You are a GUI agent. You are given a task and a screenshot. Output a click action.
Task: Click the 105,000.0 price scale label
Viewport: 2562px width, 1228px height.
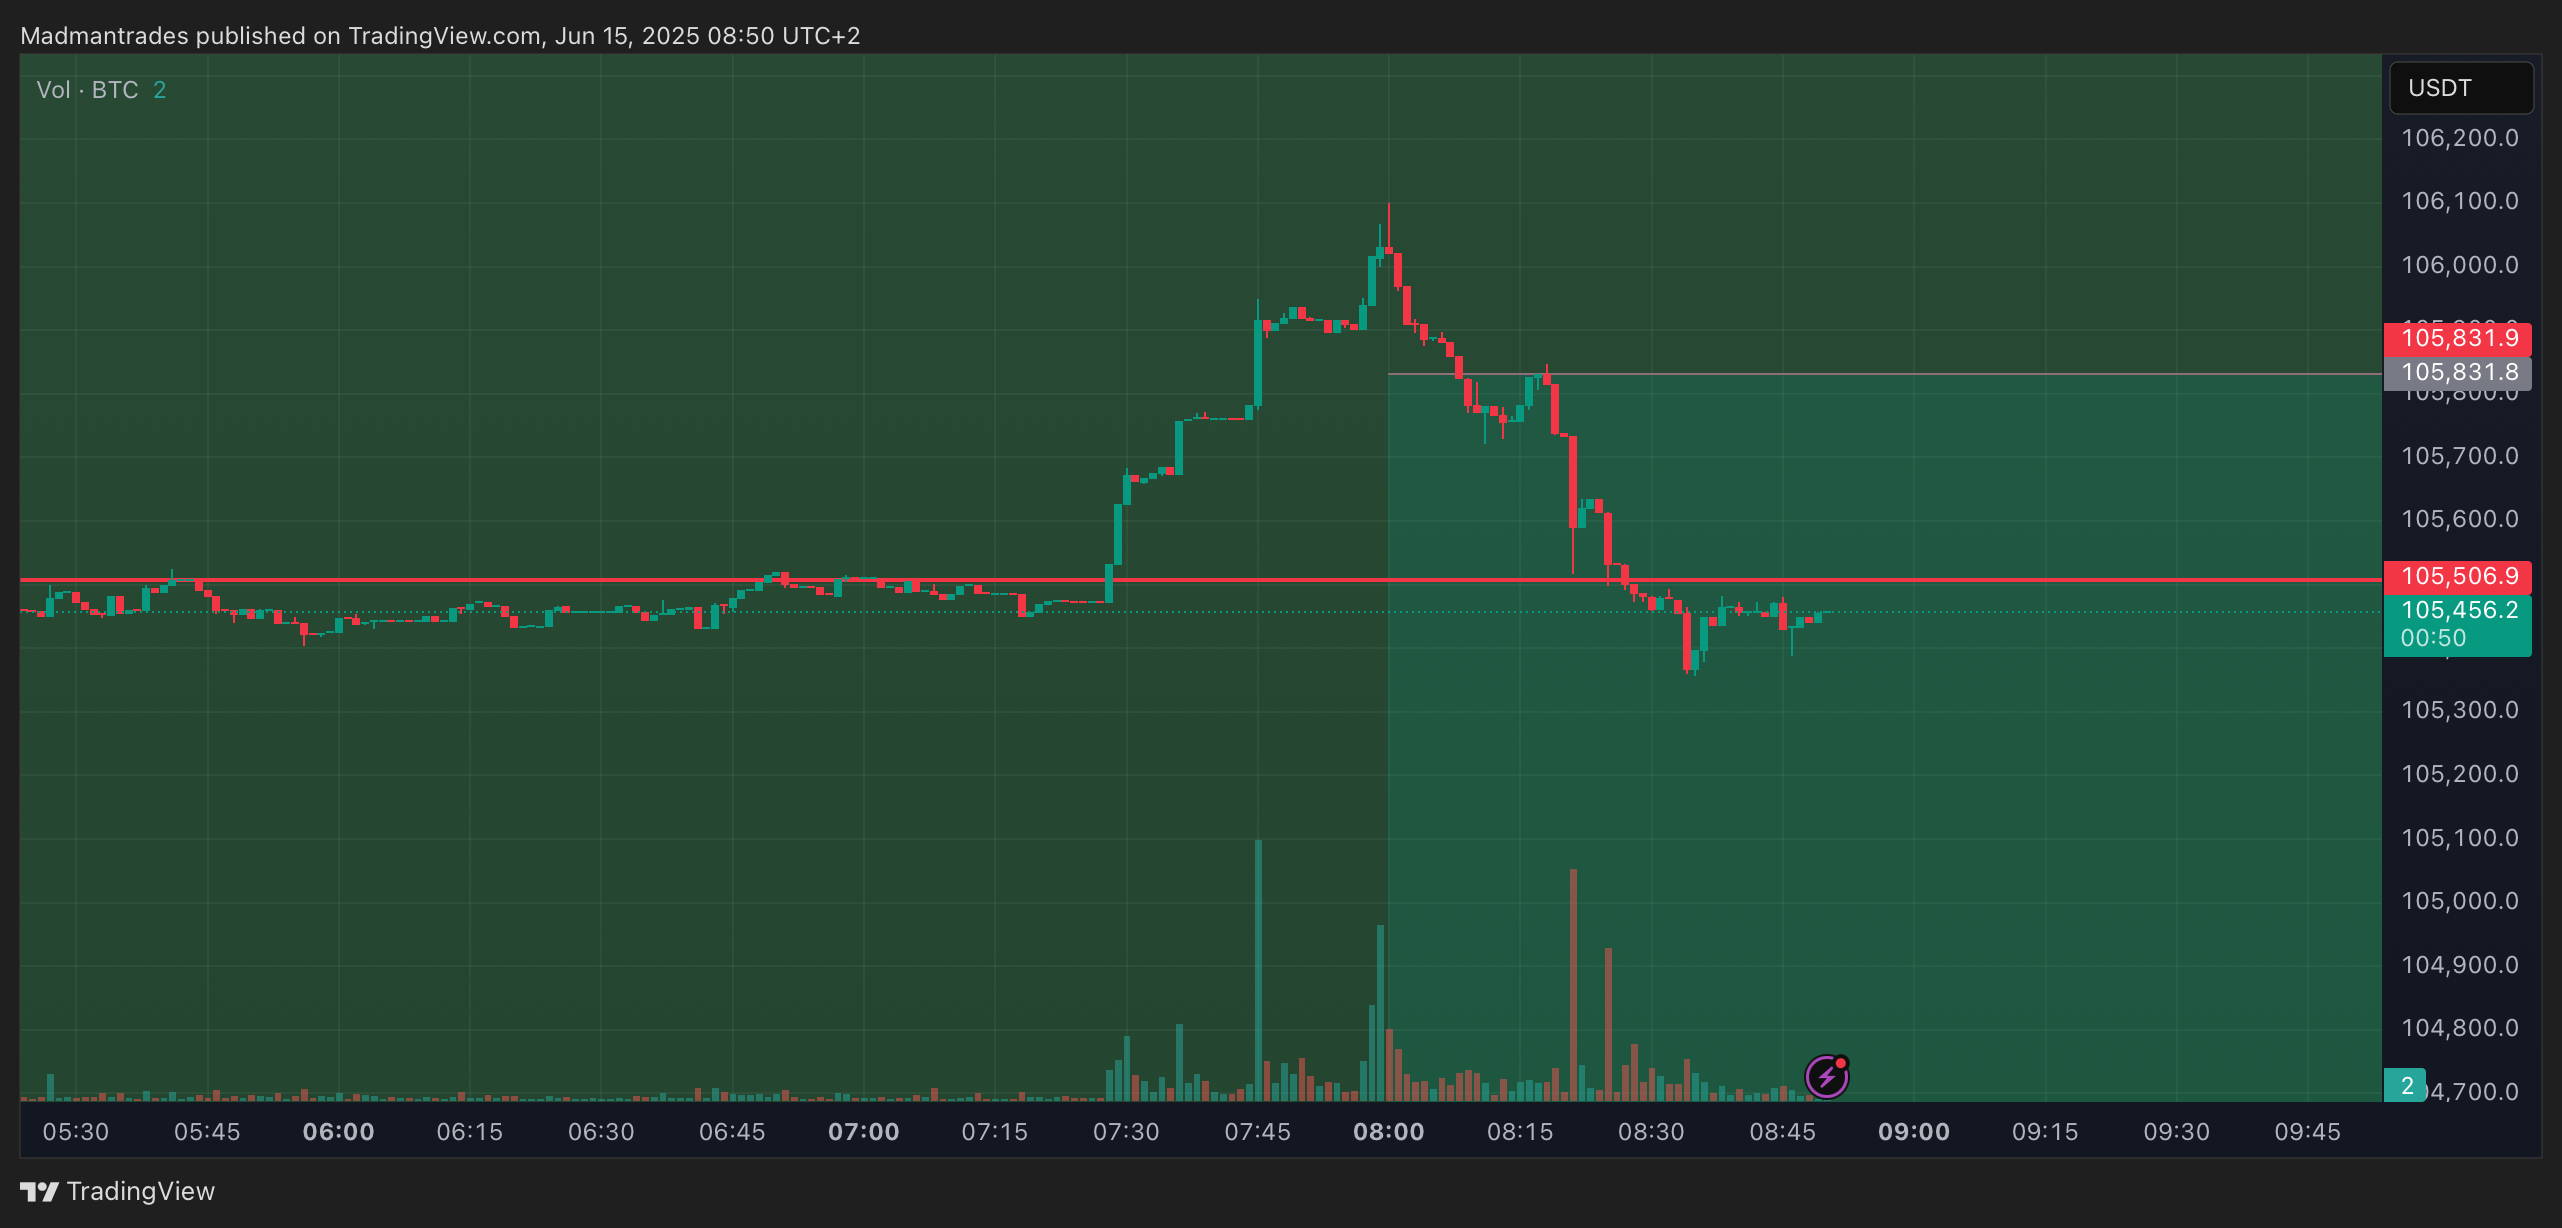point(2460,901)
